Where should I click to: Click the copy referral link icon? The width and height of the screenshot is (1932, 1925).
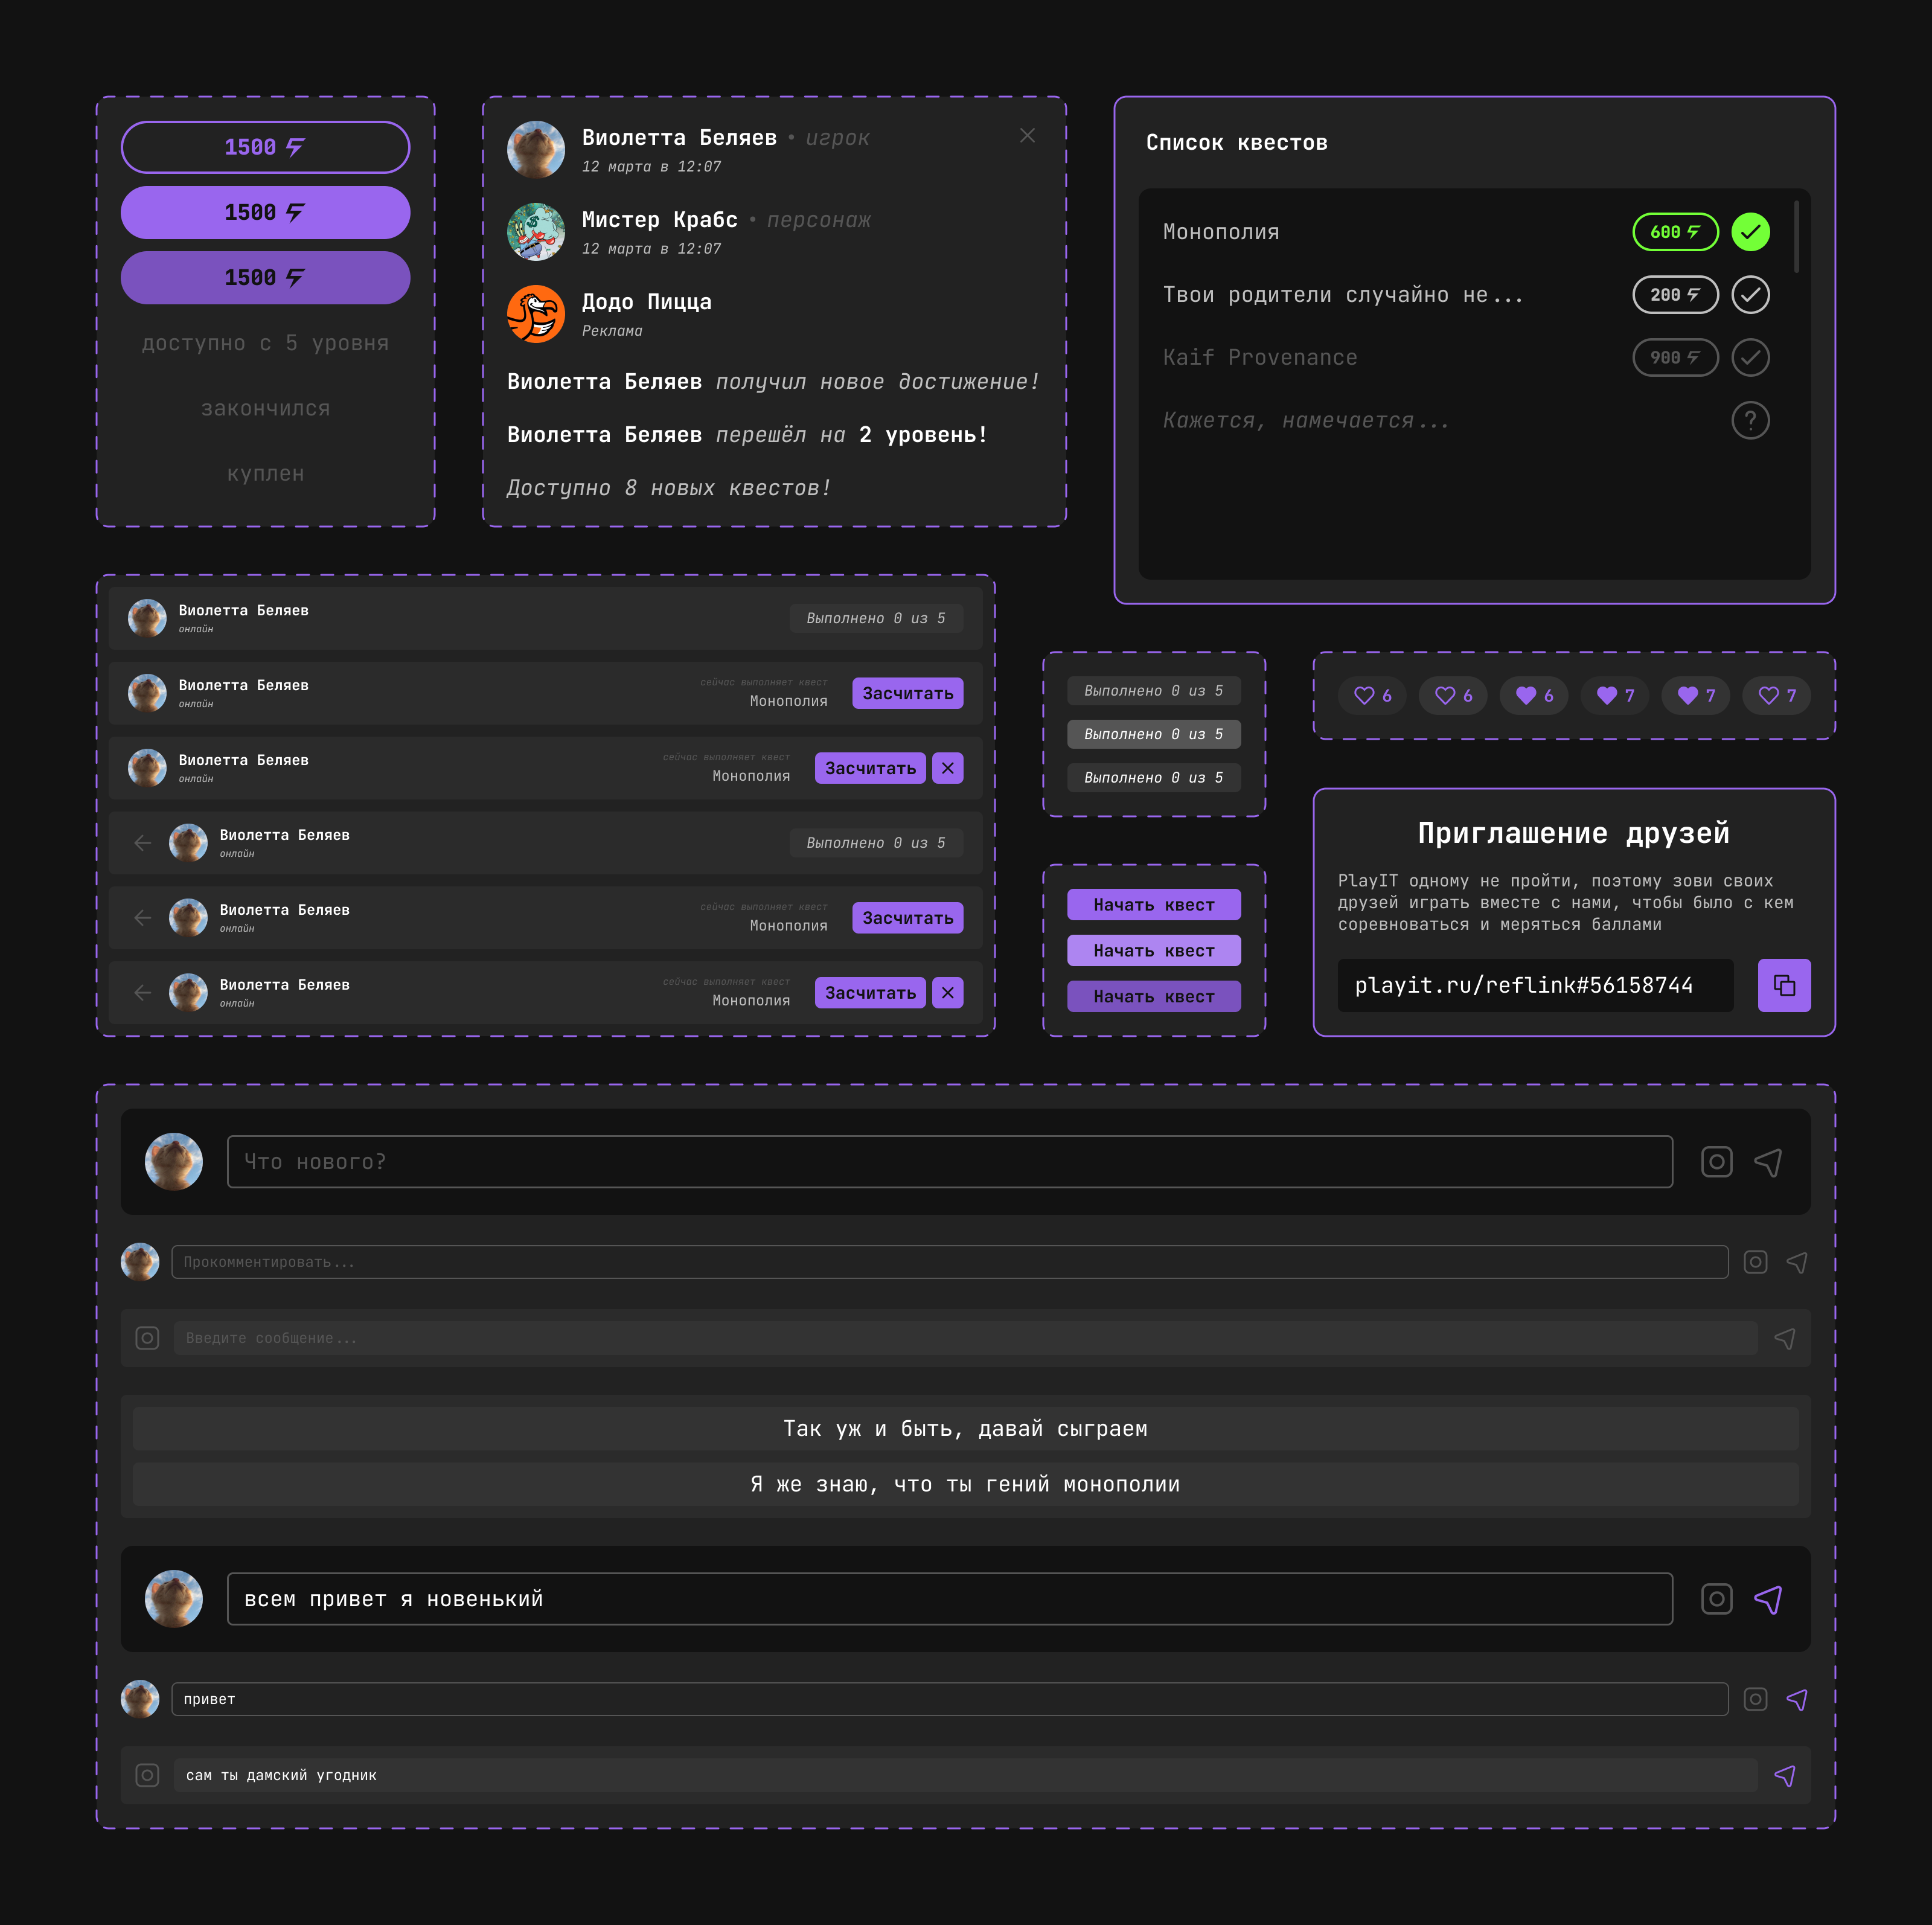pyautogui.click(x=1784, y=985)
